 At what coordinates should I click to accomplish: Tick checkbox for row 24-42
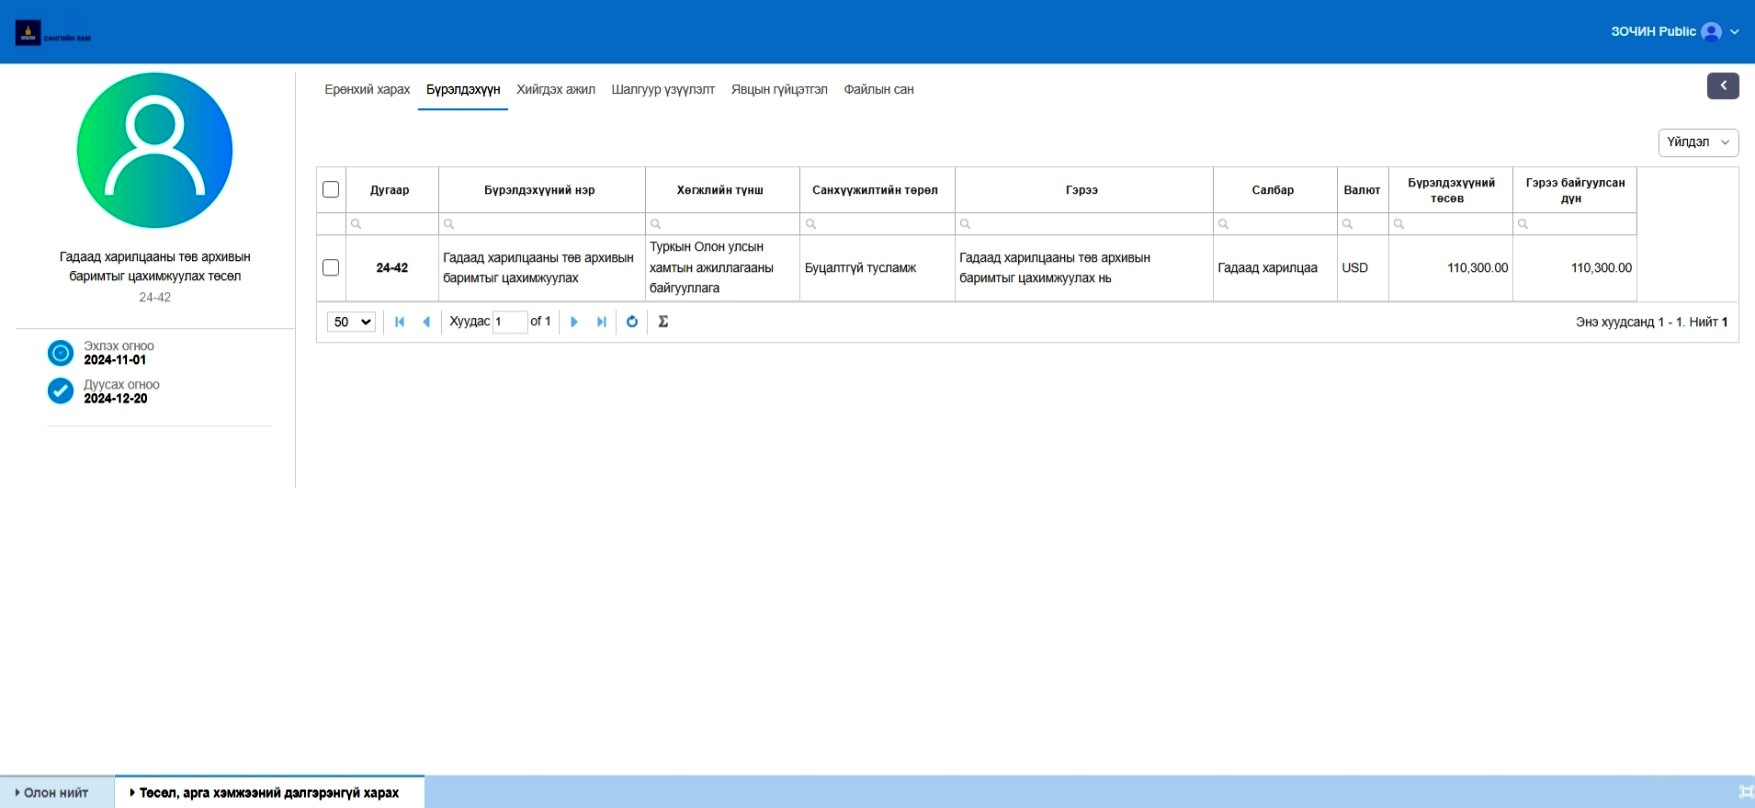331,268
